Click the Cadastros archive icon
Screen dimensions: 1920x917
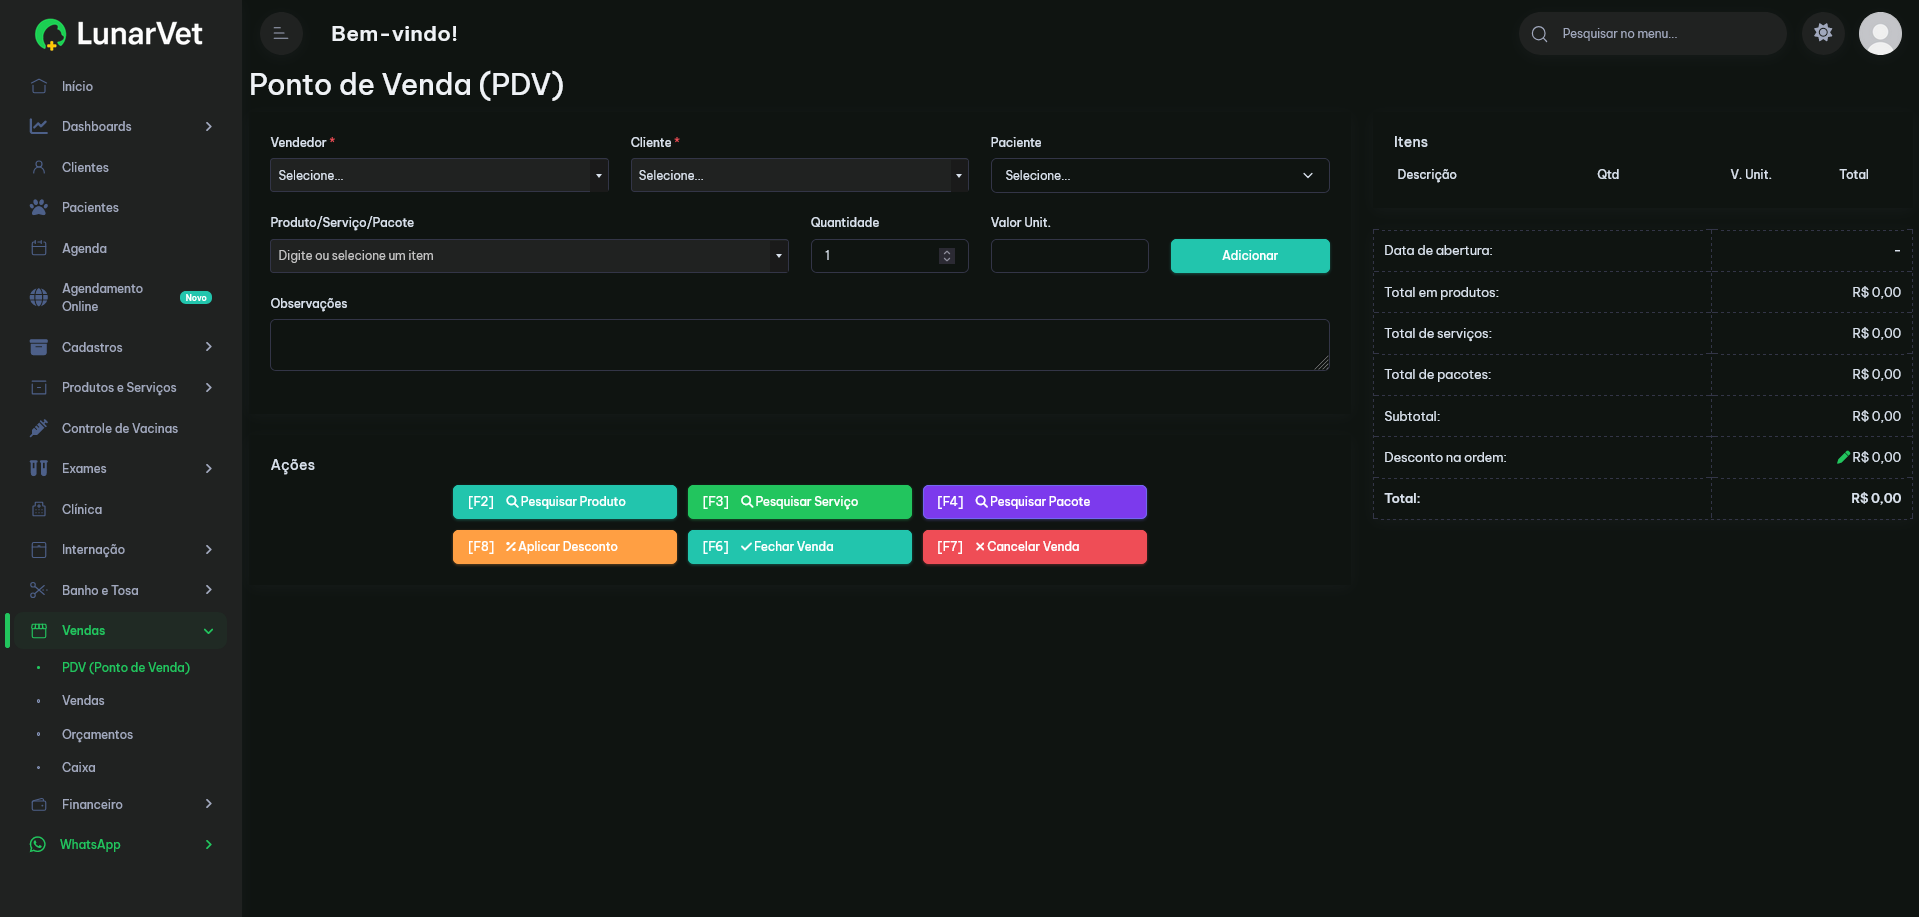39,347
